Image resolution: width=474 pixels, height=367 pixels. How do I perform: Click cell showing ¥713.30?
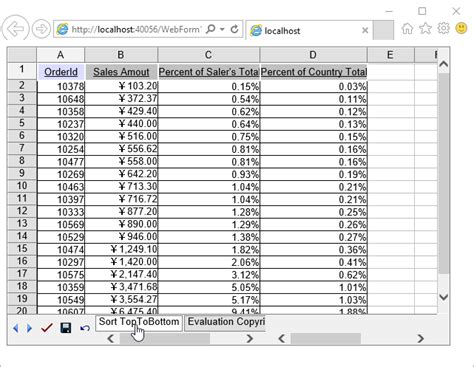tap(121, 187)
